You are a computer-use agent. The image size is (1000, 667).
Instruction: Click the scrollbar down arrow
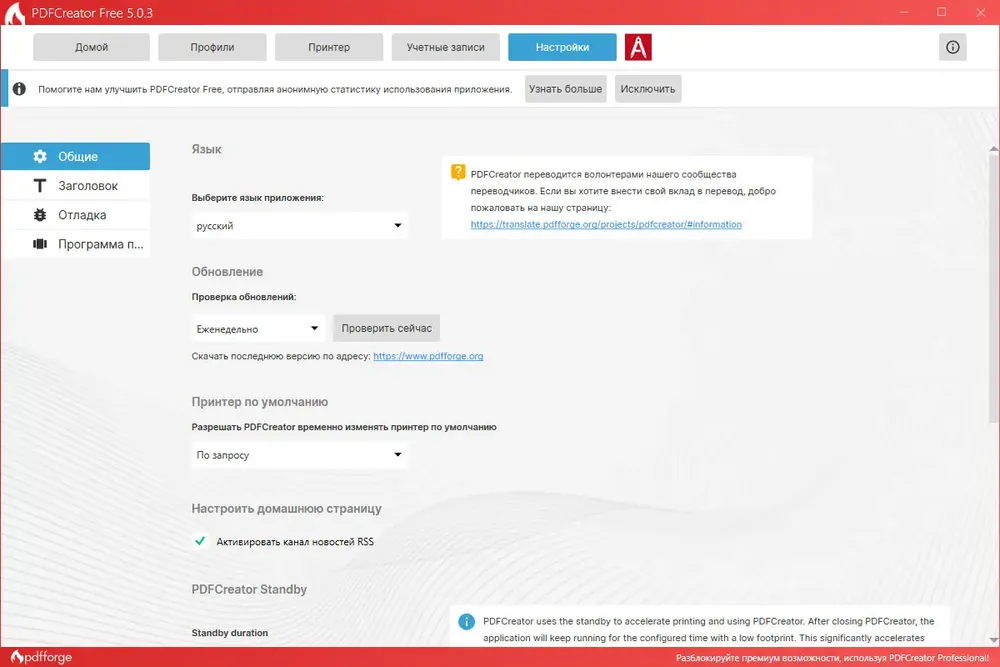tap(994, 640)
